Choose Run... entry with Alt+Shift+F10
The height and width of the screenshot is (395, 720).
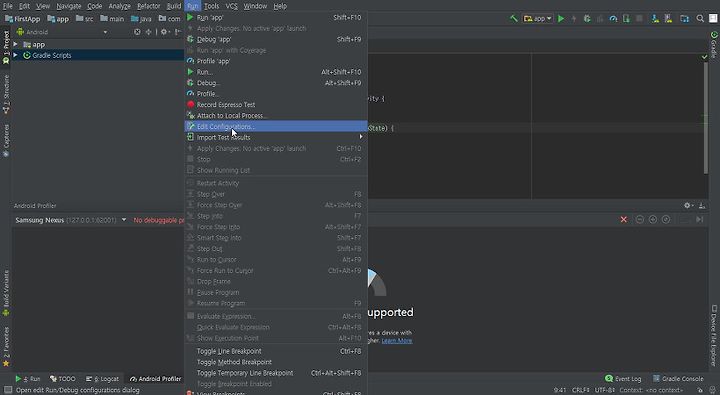[276, 72]
